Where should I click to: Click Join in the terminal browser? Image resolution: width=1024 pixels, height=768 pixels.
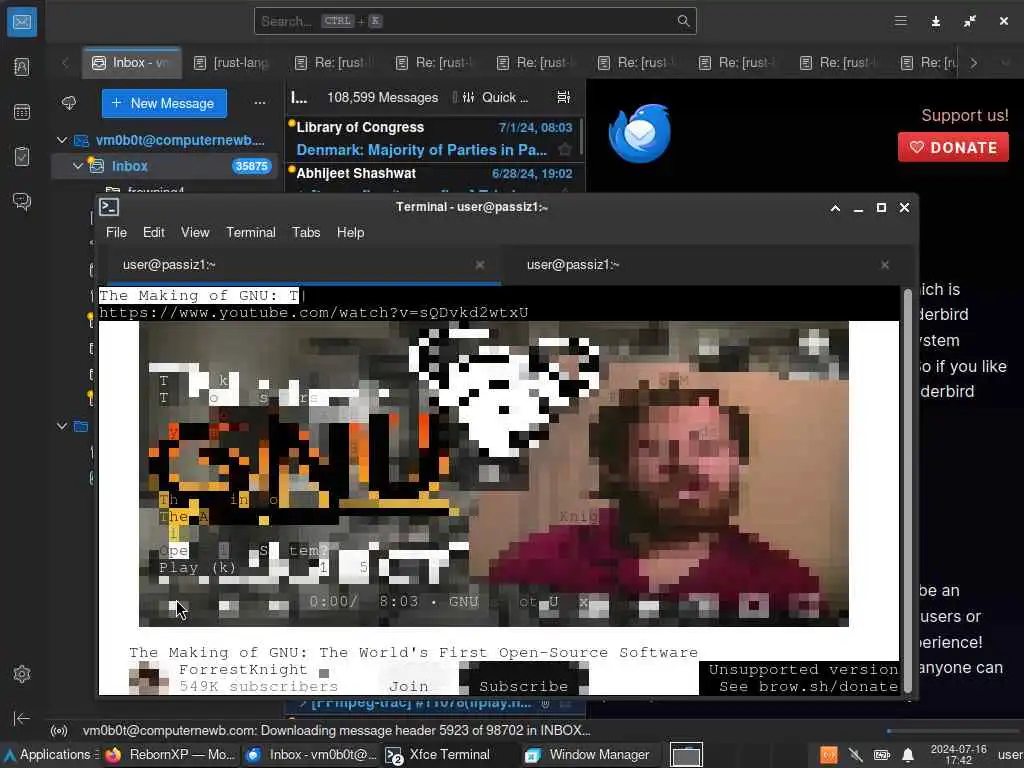409,686
